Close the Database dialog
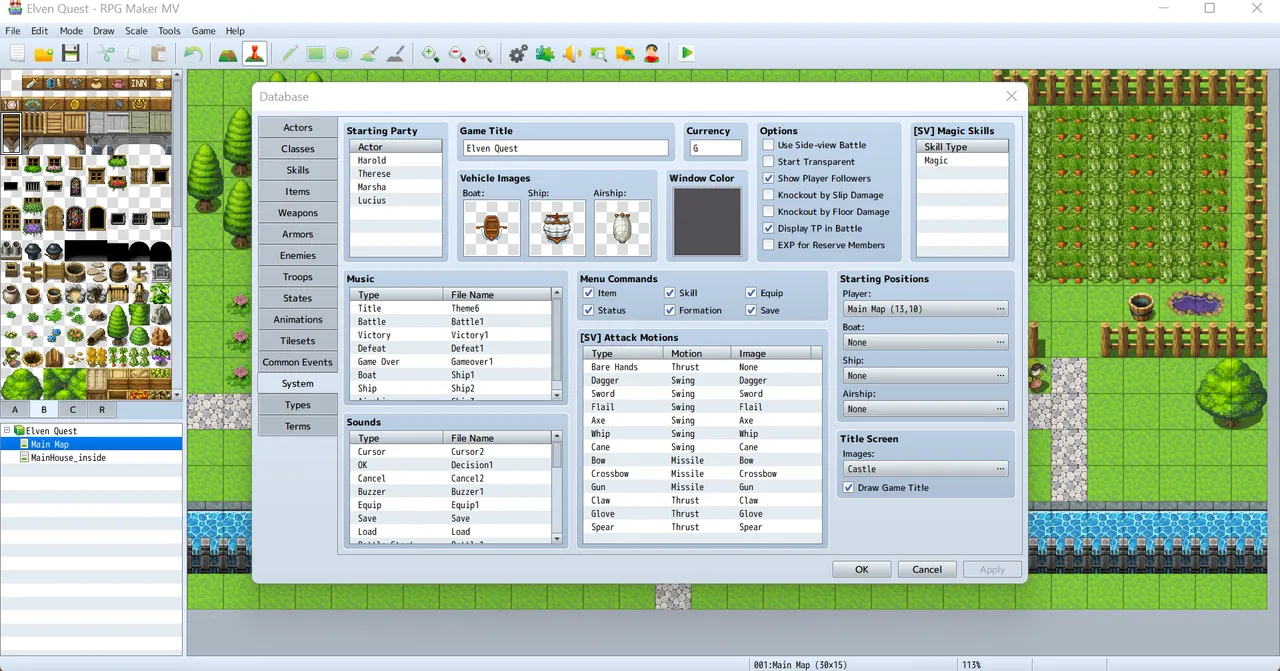 click(x=1011, y=96)
